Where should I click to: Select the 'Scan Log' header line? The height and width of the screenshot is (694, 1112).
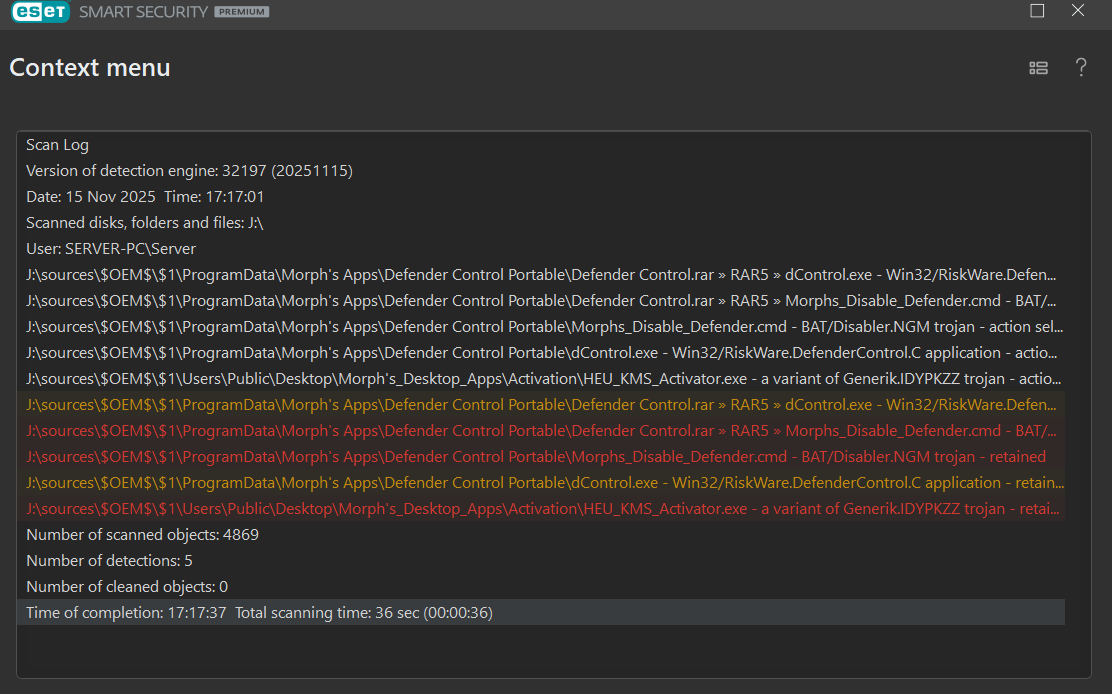pyautogui.click(x=57, y=145)
